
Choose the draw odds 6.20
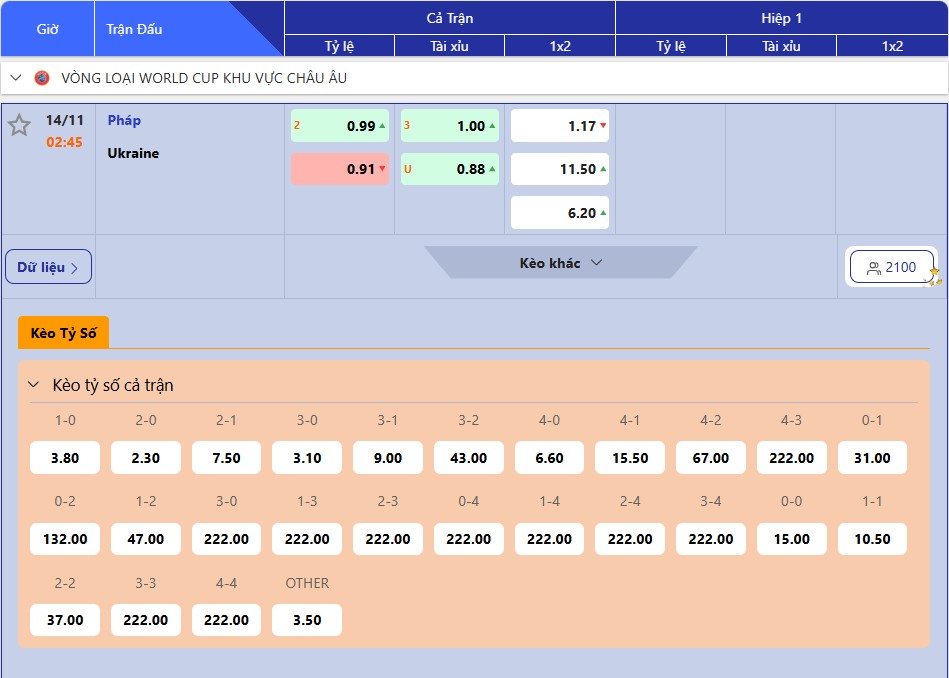click(x=560, y=213)
